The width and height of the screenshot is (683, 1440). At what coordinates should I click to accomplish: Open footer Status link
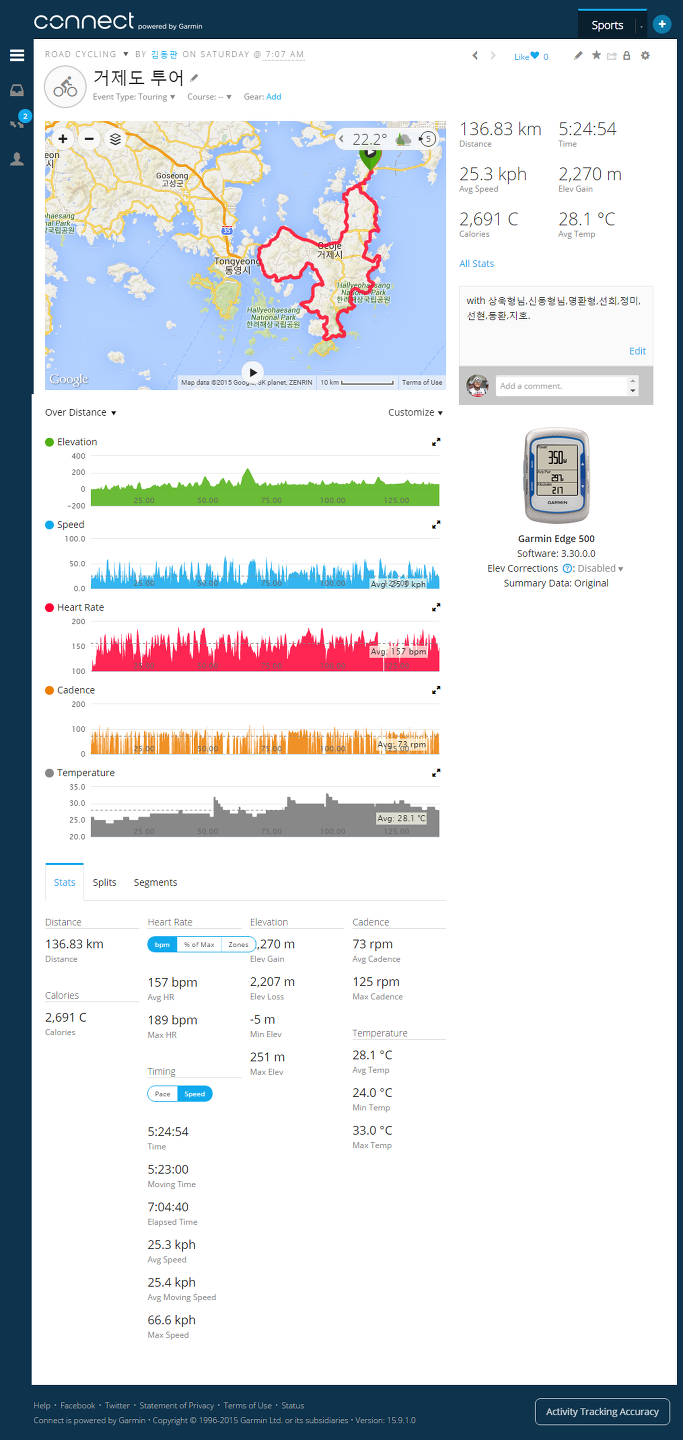pos(292,1405)
